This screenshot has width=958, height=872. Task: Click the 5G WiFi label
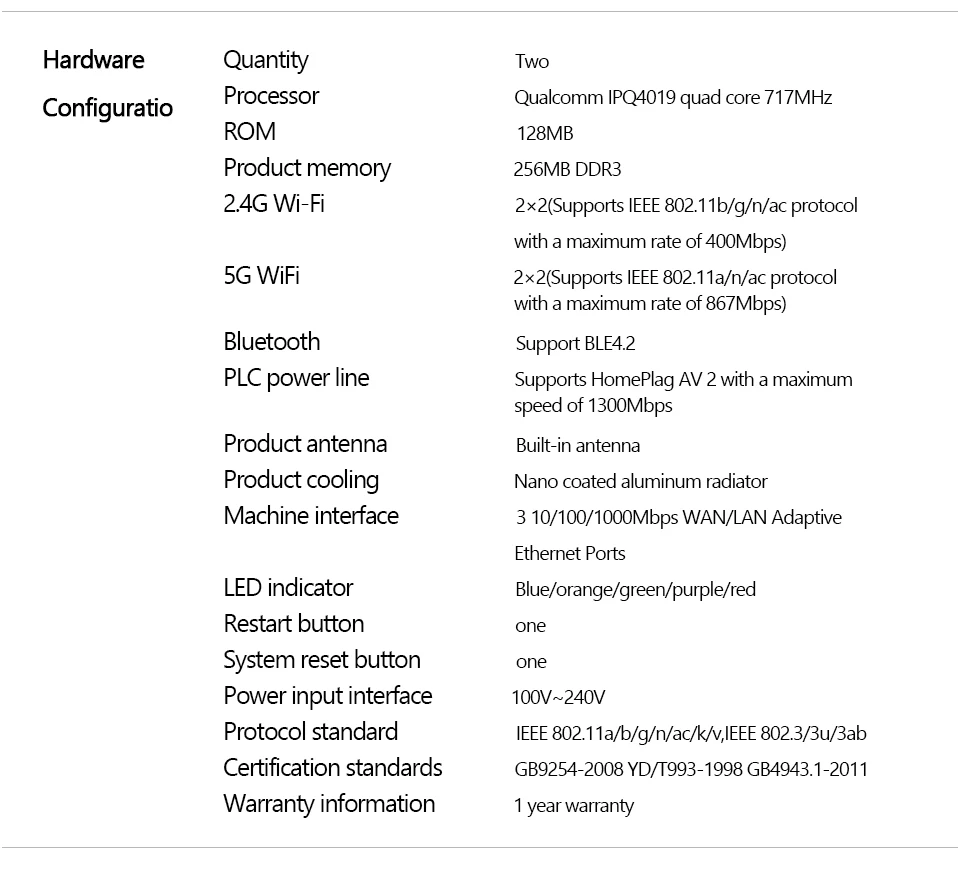(x=261, y=276)
